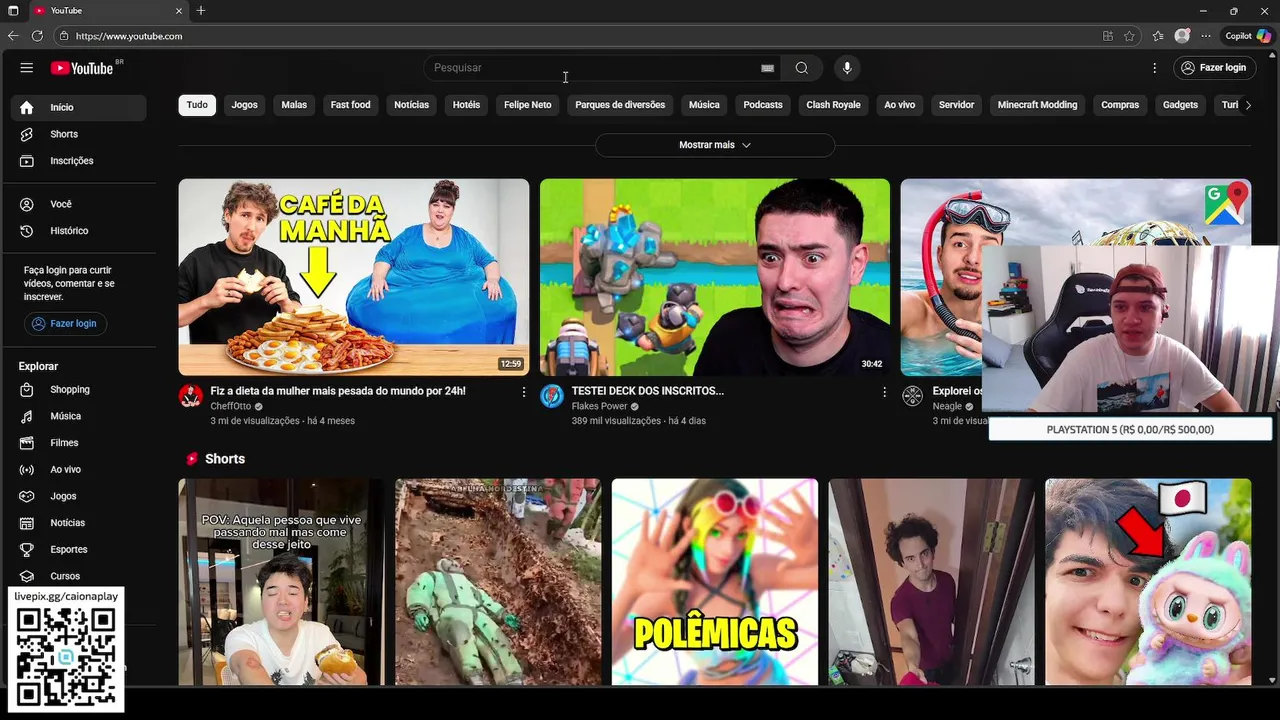Open Você in the sidebar
This screenshot has width=1280, height=720.
(78, 204)
